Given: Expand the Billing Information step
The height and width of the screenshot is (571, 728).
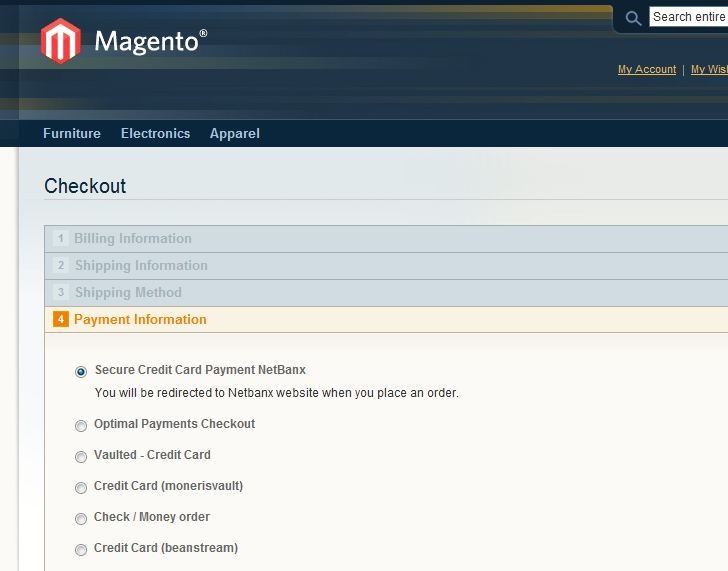Looking at the screenshot, I should coord(386,239).
